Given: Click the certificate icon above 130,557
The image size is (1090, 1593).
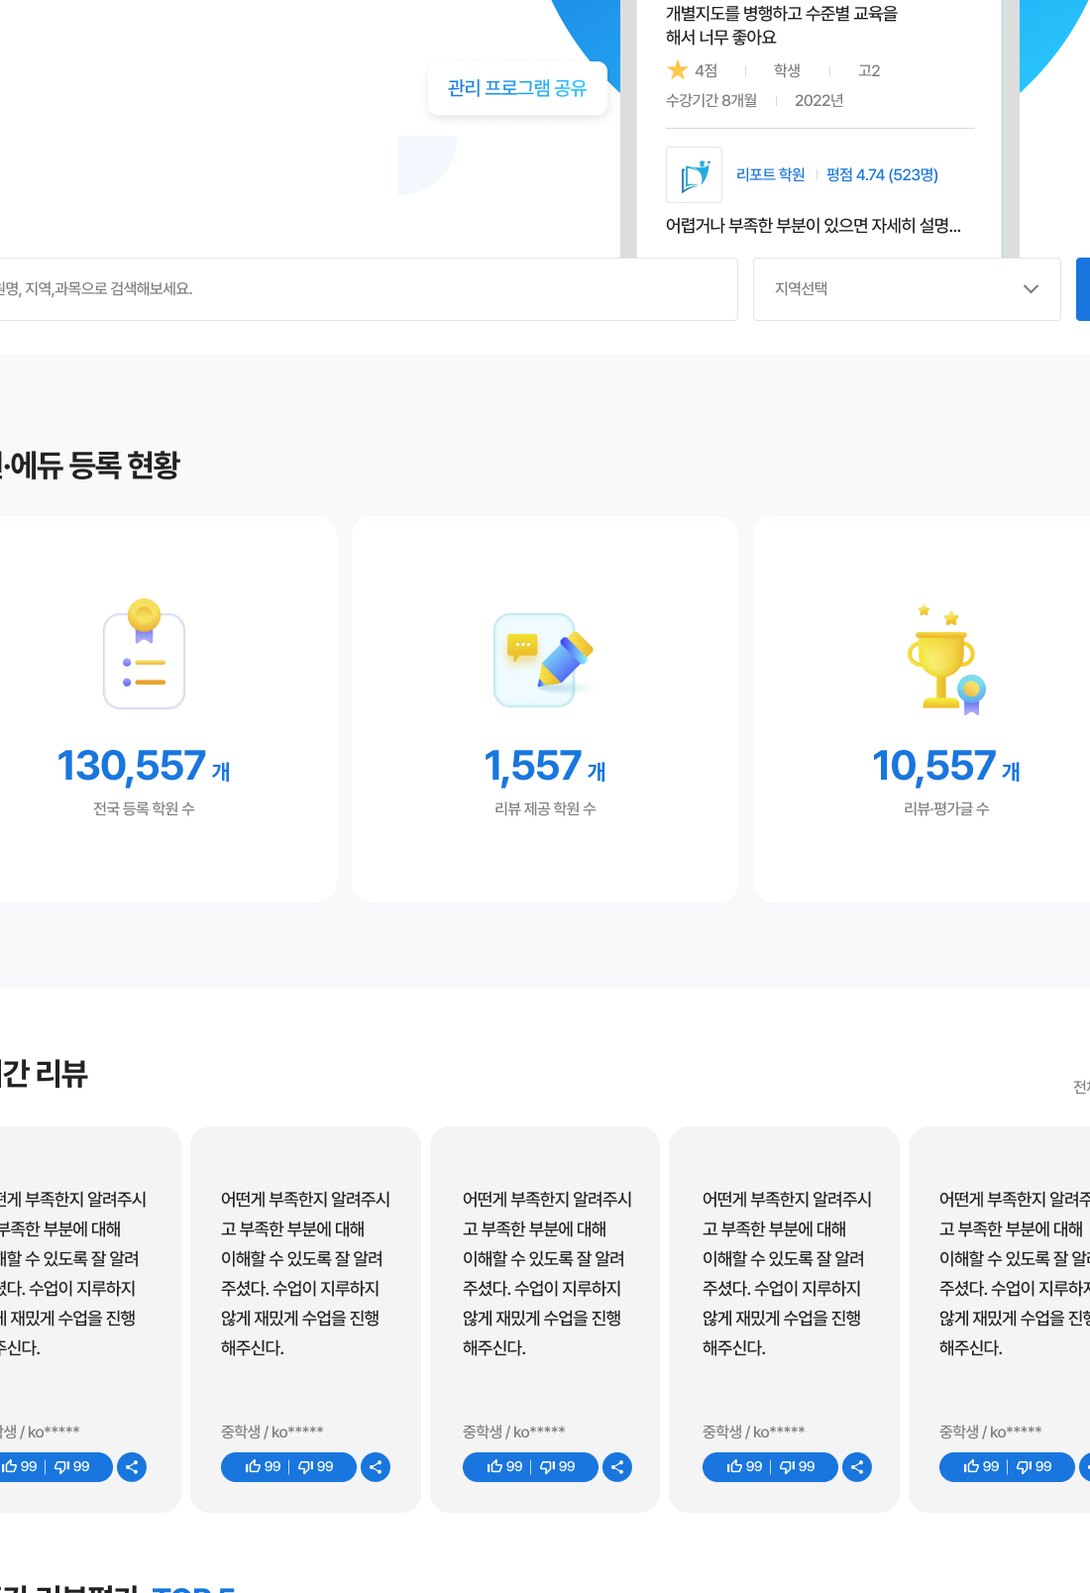Looking at the screenshot, I should tap(144, 654).
